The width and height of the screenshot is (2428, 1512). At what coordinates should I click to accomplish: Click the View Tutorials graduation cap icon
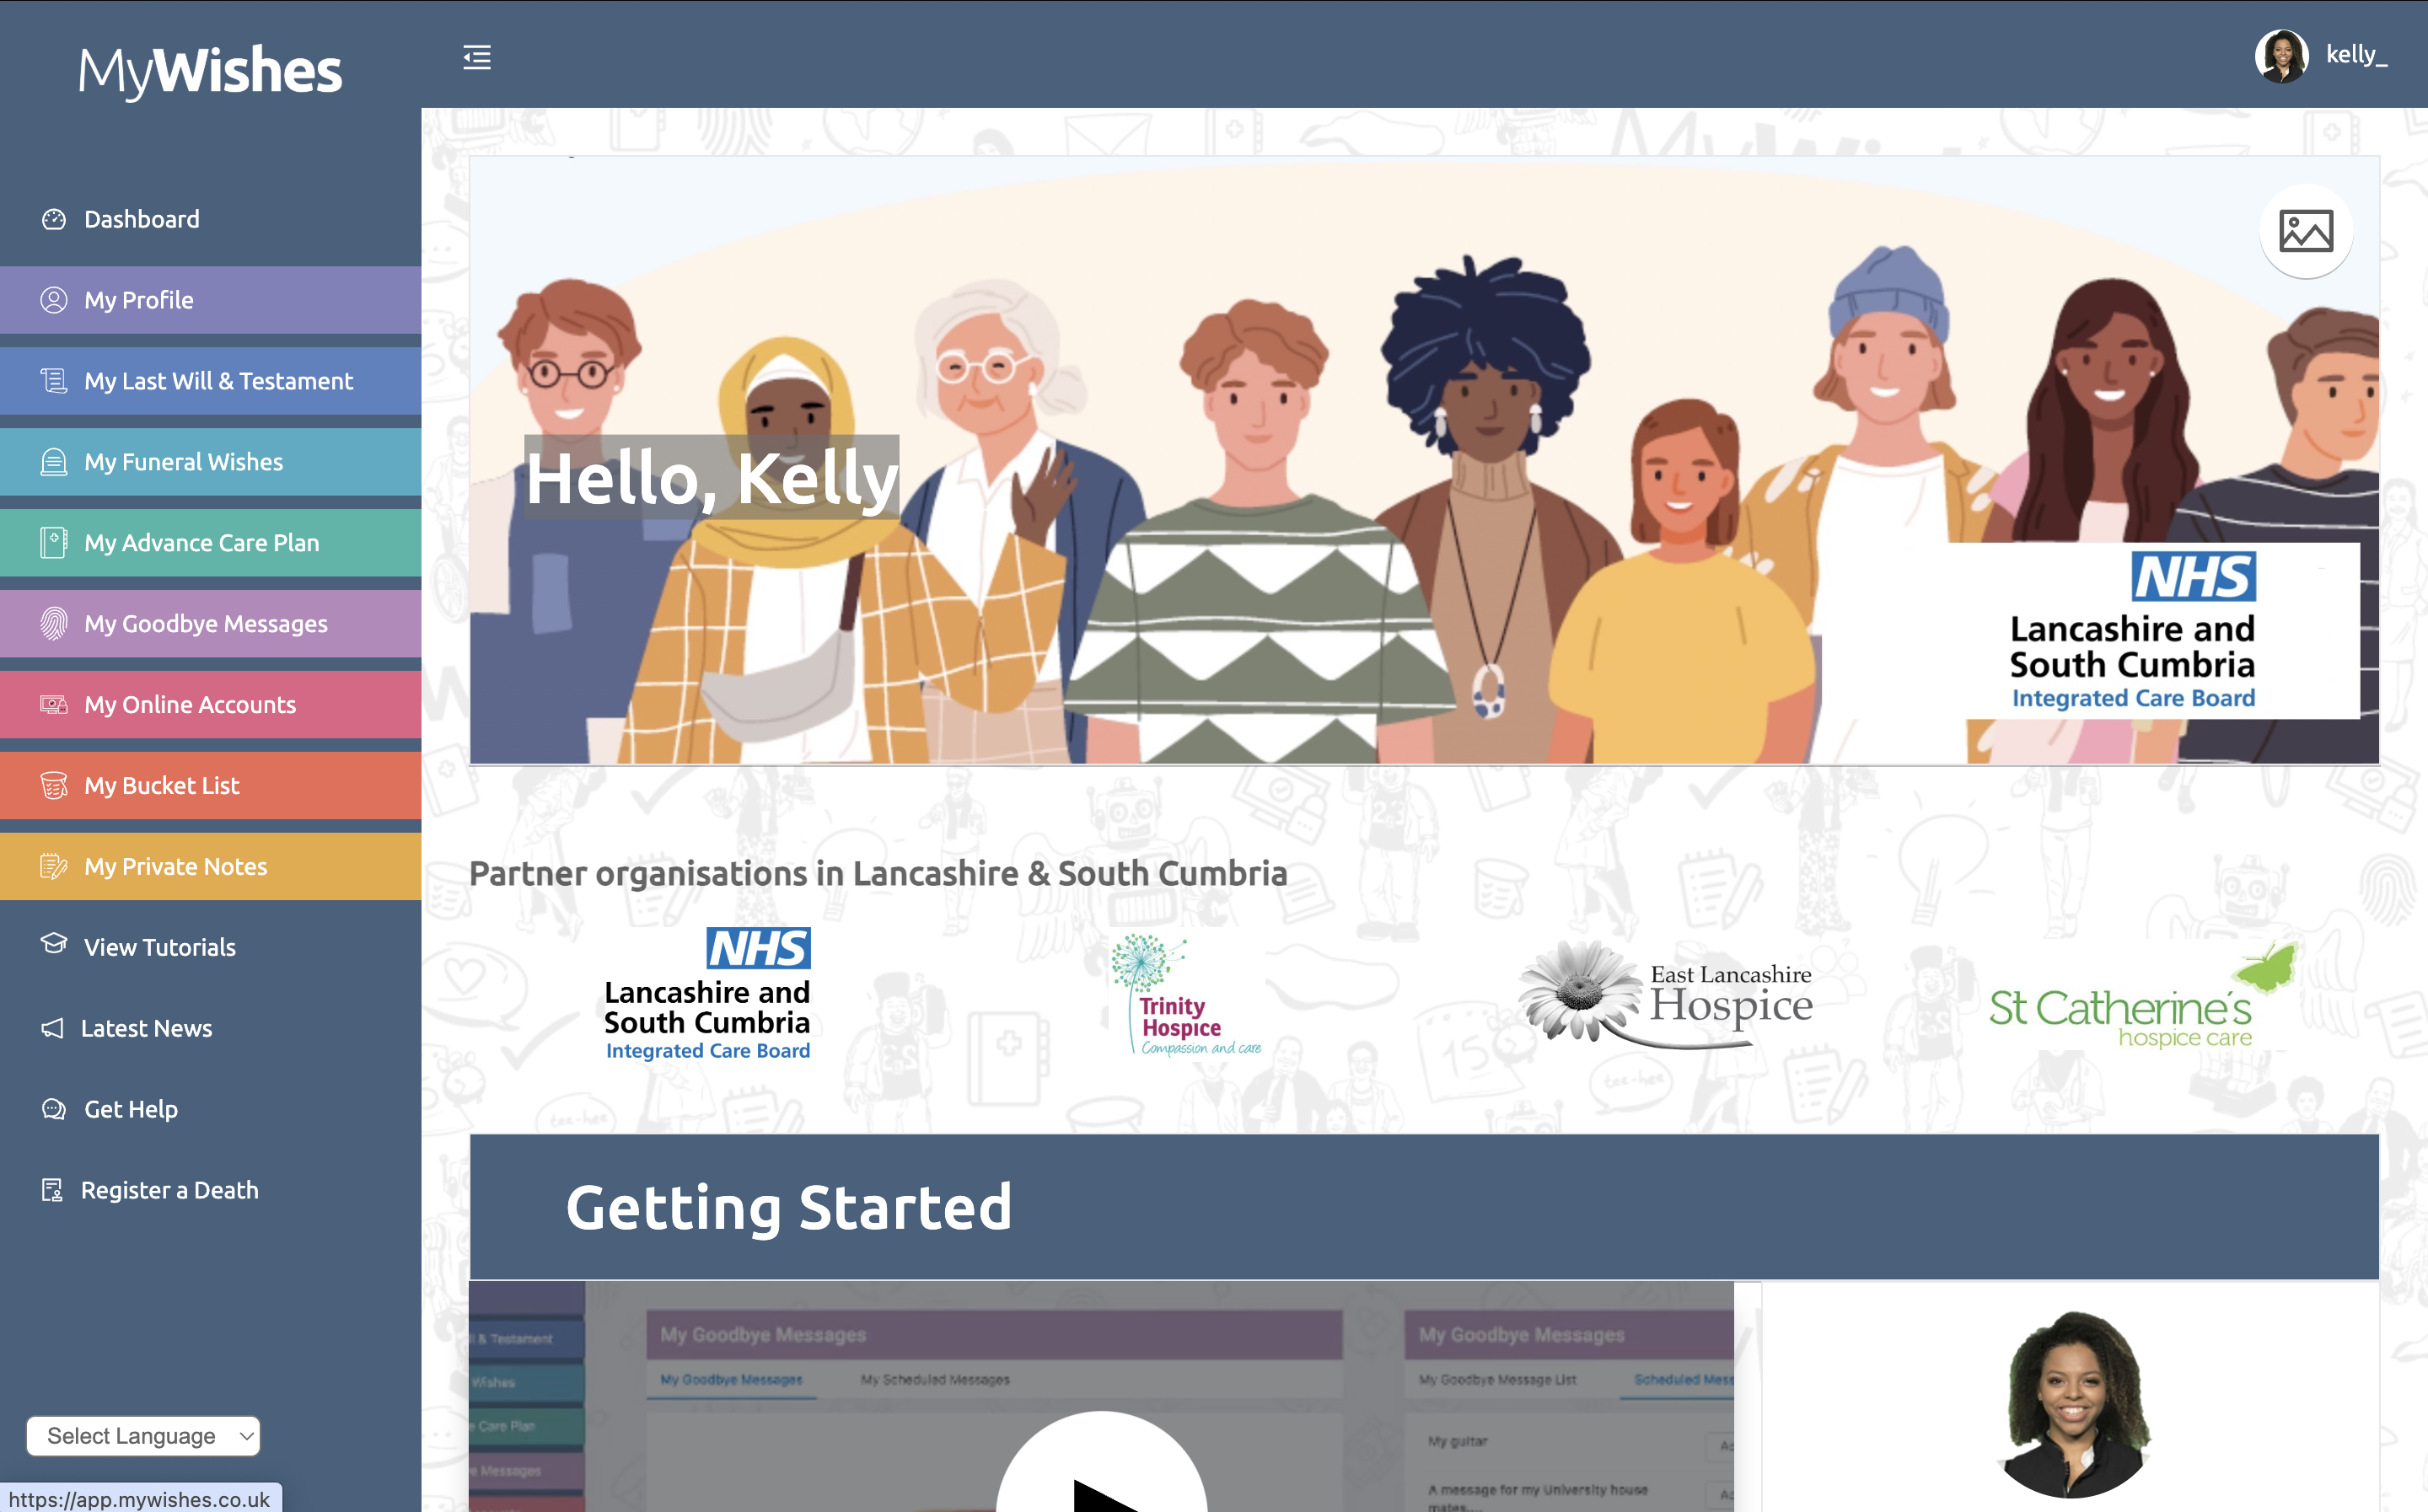54,944
